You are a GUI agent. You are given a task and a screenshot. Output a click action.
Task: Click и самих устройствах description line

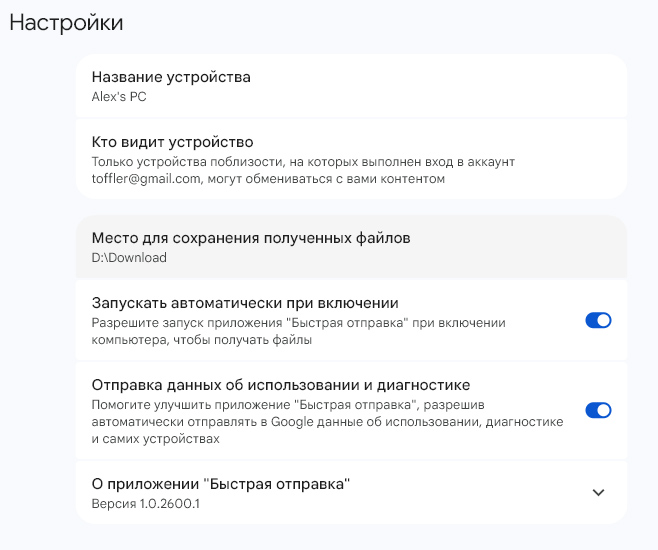155,439
